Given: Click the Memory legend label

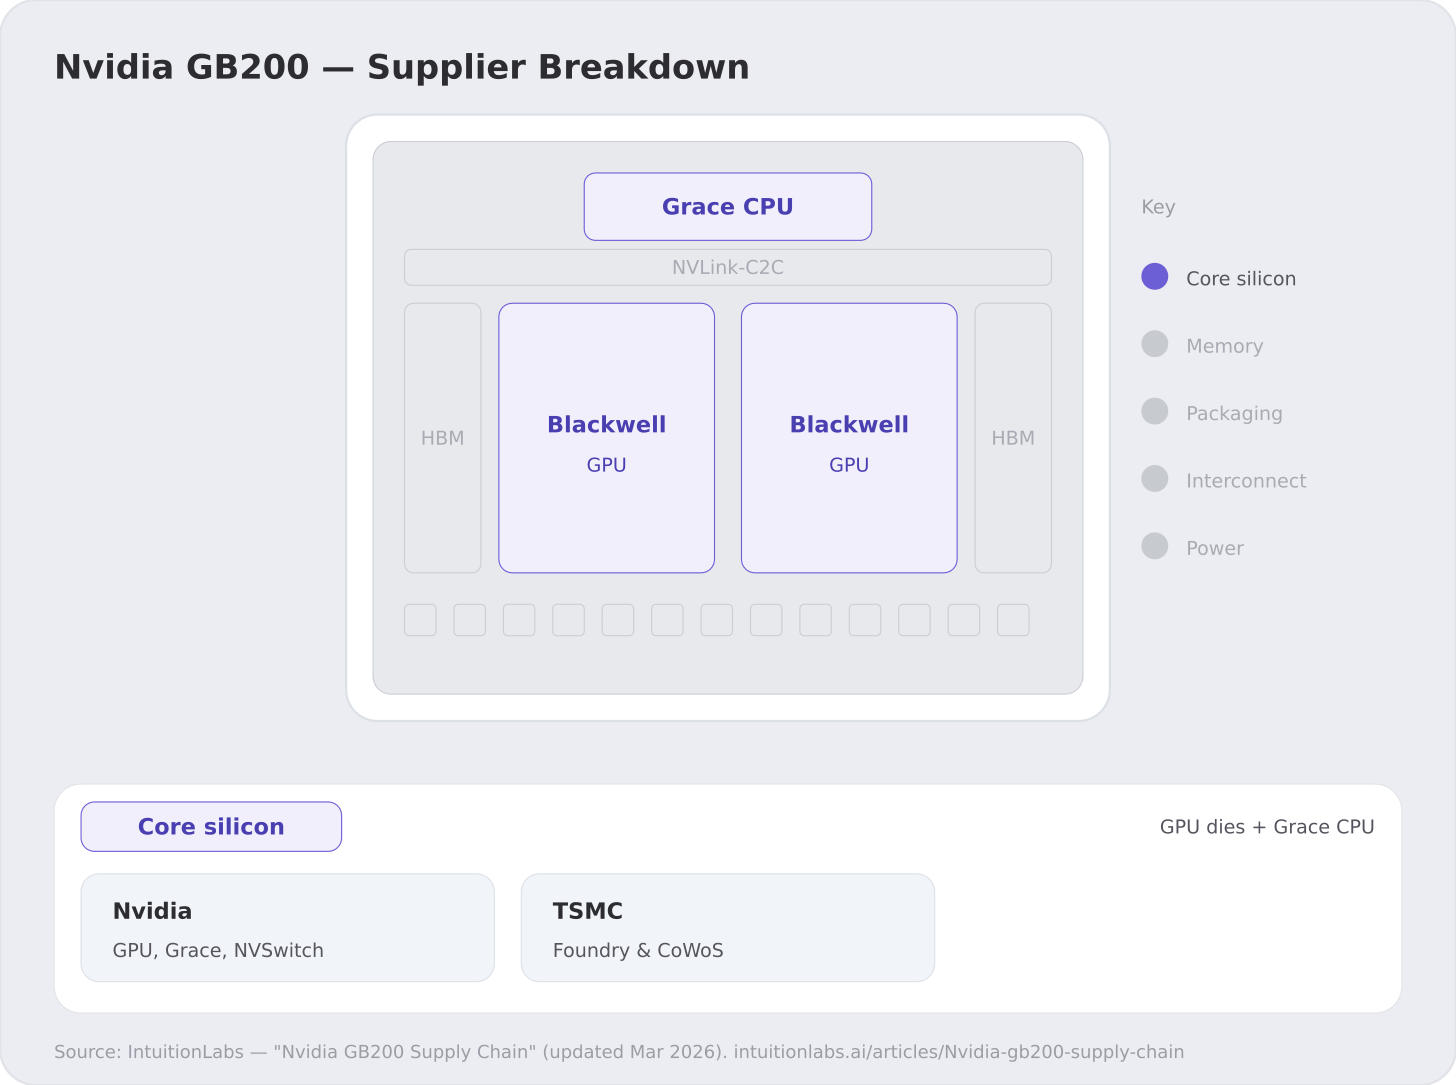Looking at the screenshot, I should coord(1225,346).
